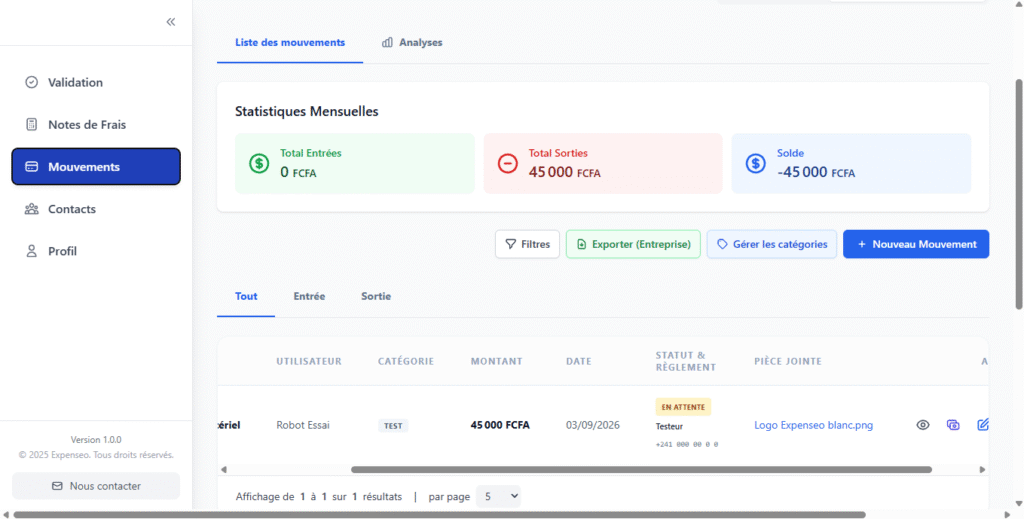Select the Entrée filter tab
The height and width of the screenshot is (519, 1024).
pyautogui.click(x=309, y=296)
